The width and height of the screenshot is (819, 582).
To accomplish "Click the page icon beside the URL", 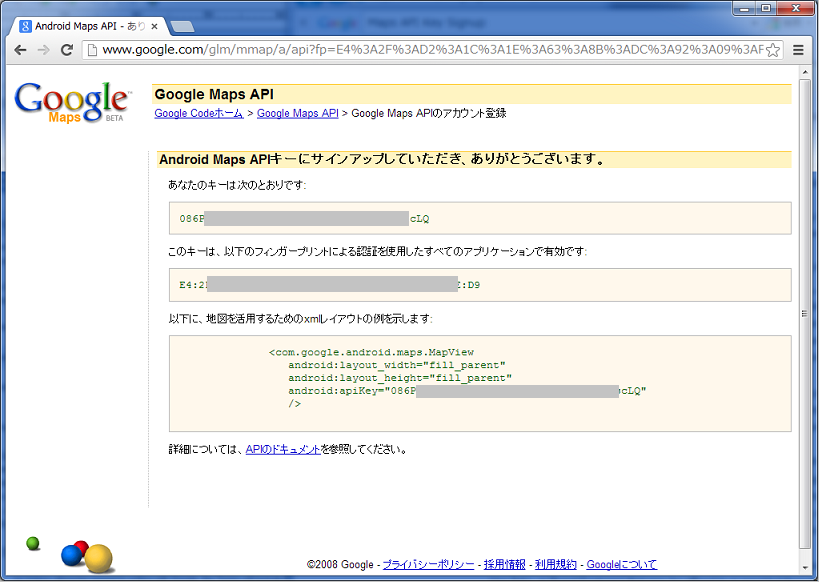I will point(92,50).
